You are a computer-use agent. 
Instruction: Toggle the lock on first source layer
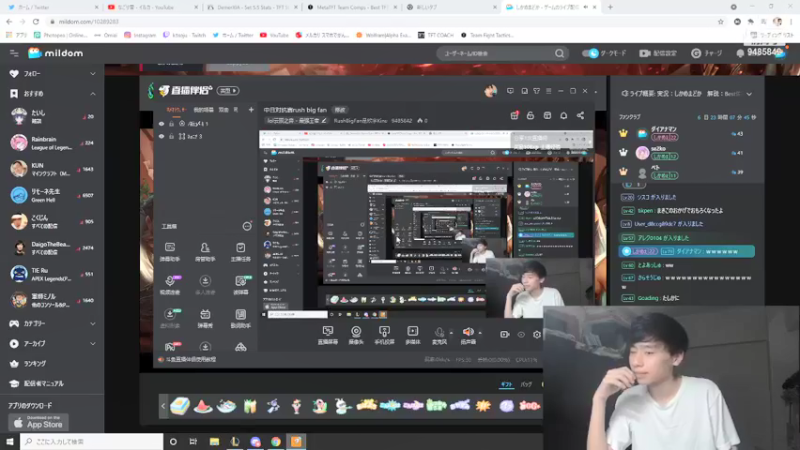[x=171, y=123]
